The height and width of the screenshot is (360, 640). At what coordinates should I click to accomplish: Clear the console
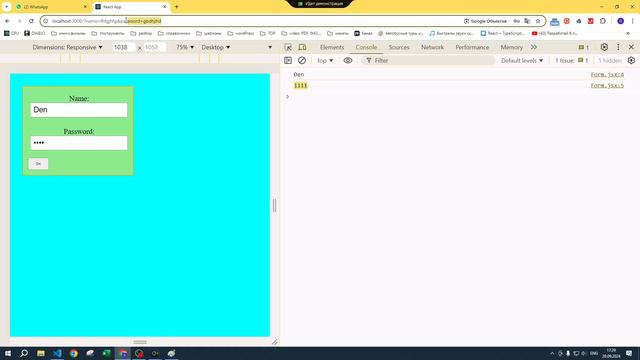click(x=302, y=60)
